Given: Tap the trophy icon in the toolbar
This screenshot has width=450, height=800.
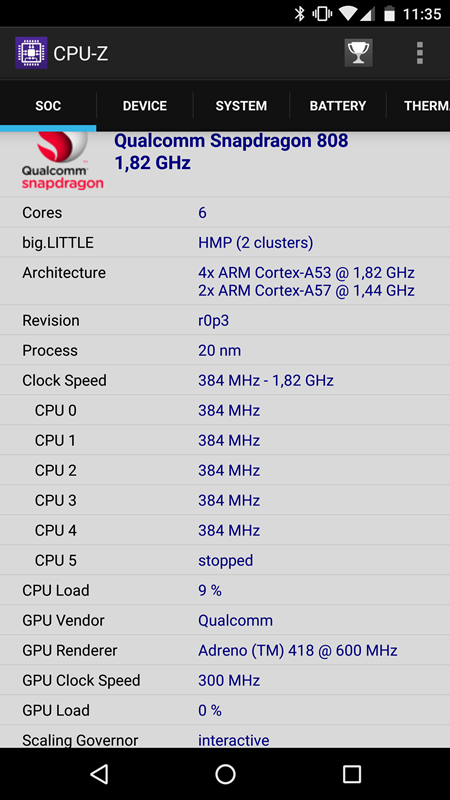Looking at the screenshot, I should pyautogui.click(x=358, y=53).
